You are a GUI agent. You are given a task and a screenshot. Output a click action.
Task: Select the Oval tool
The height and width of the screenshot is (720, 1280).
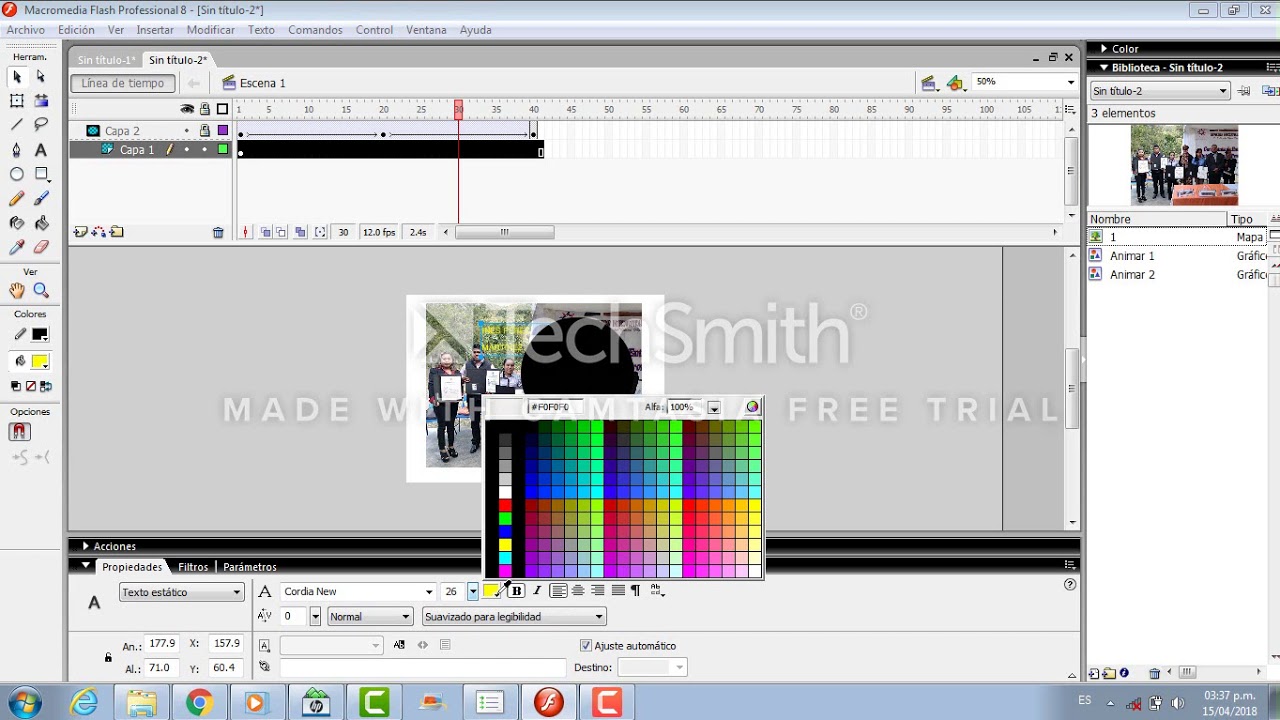pos(17,174)
